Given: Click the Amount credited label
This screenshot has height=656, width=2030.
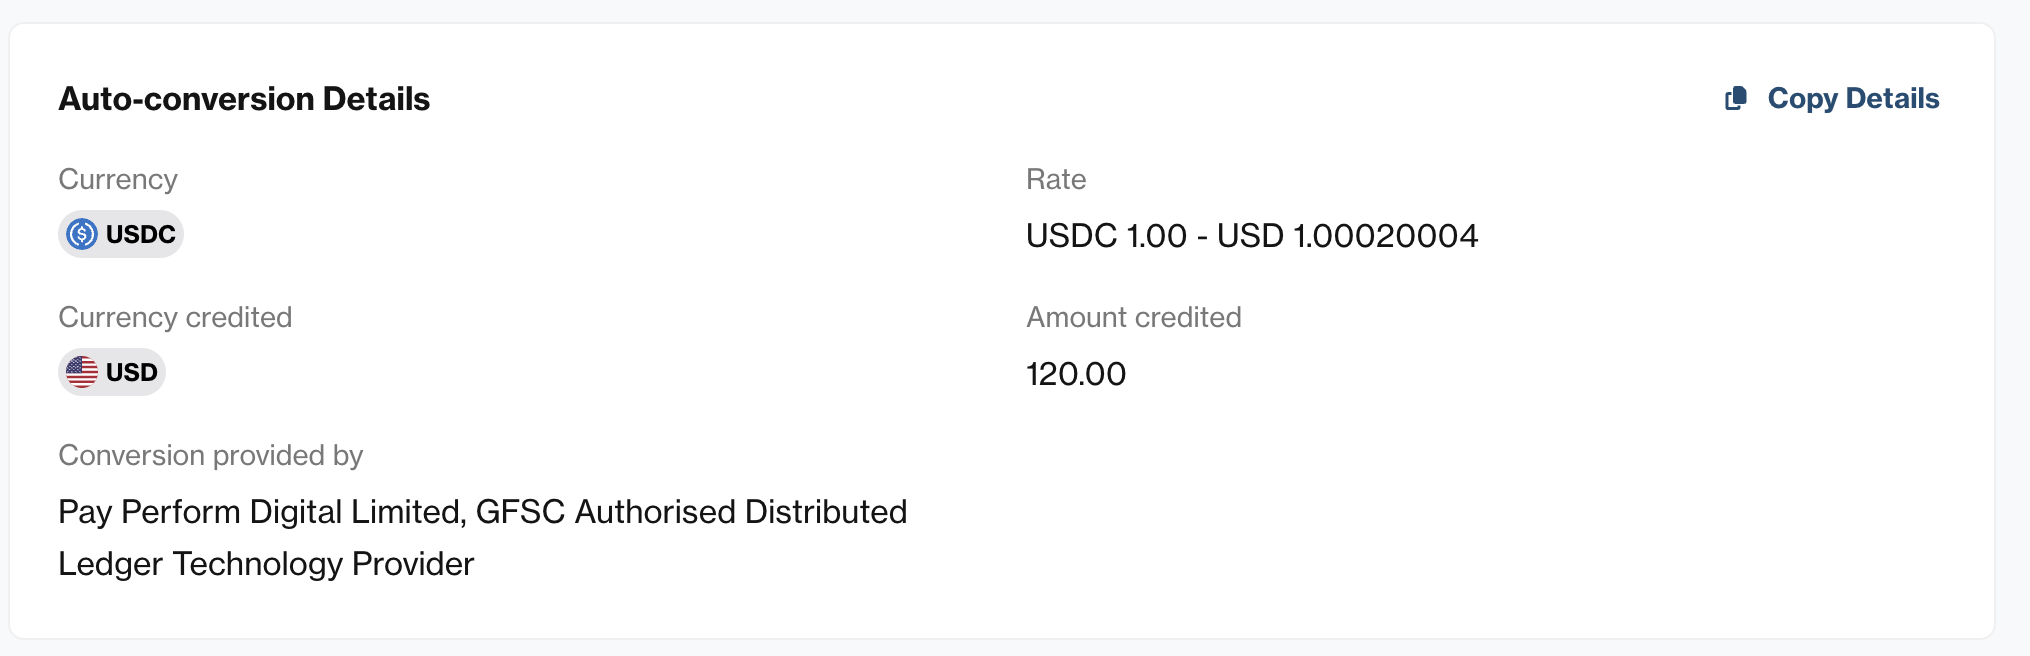Looking at the screenshot, I should 1134,317.
